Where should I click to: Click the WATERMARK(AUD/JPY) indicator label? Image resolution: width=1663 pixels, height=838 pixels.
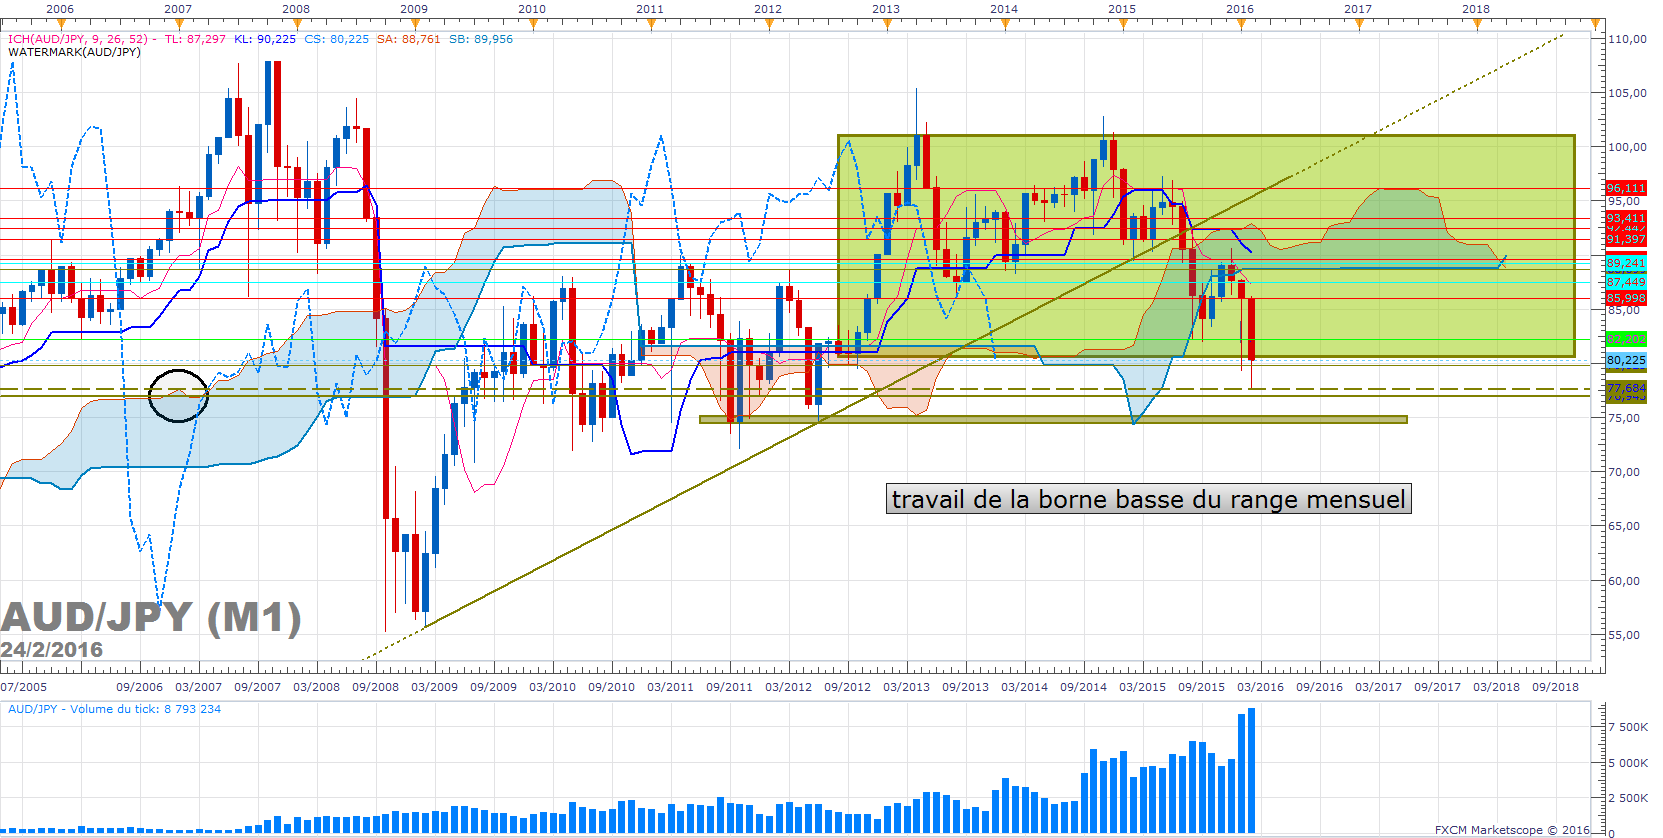click(x=74, y=52)
